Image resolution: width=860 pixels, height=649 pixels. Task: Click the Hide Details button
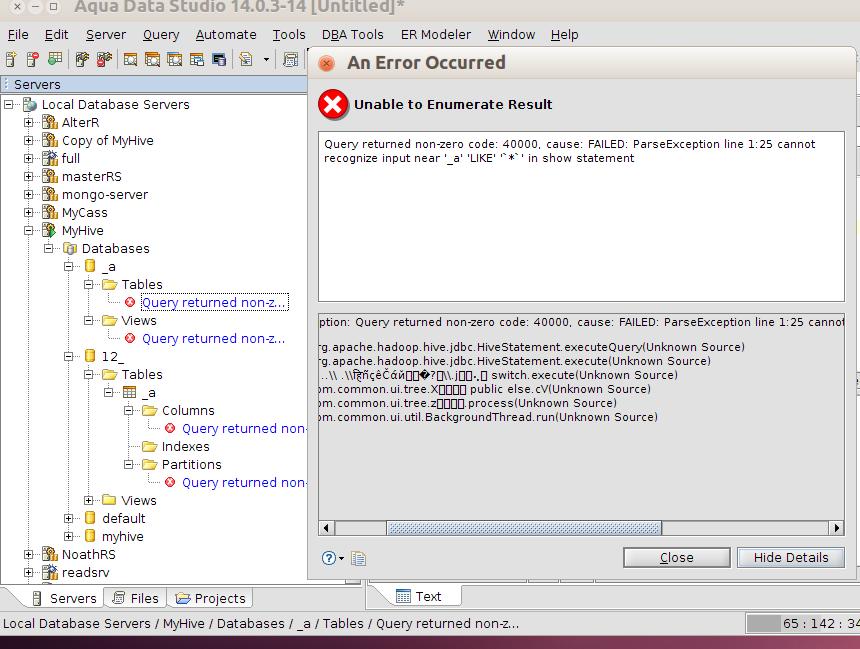[790, 557]
